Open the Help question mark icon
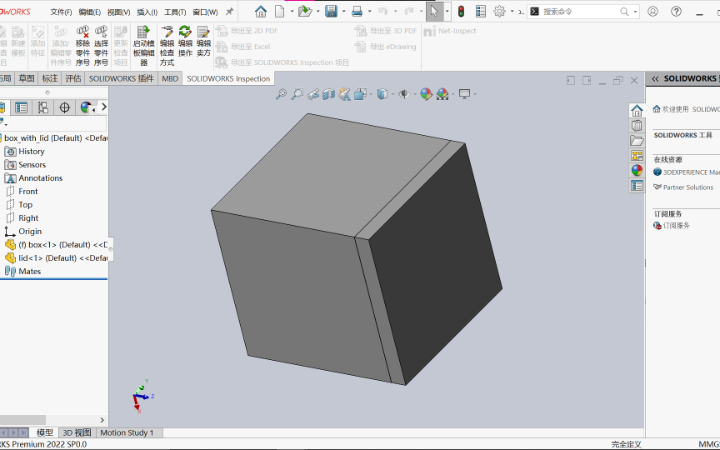720x450 pixels. tap(676, 11)
